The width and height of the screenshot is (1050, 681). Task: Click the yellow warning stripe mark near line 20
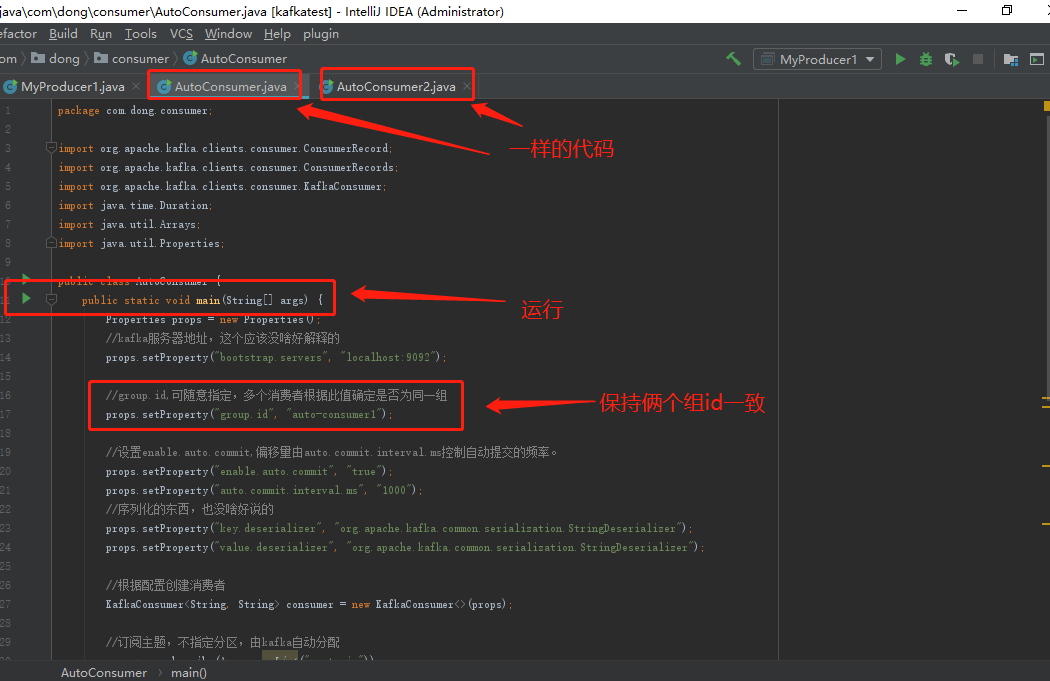1045,465
